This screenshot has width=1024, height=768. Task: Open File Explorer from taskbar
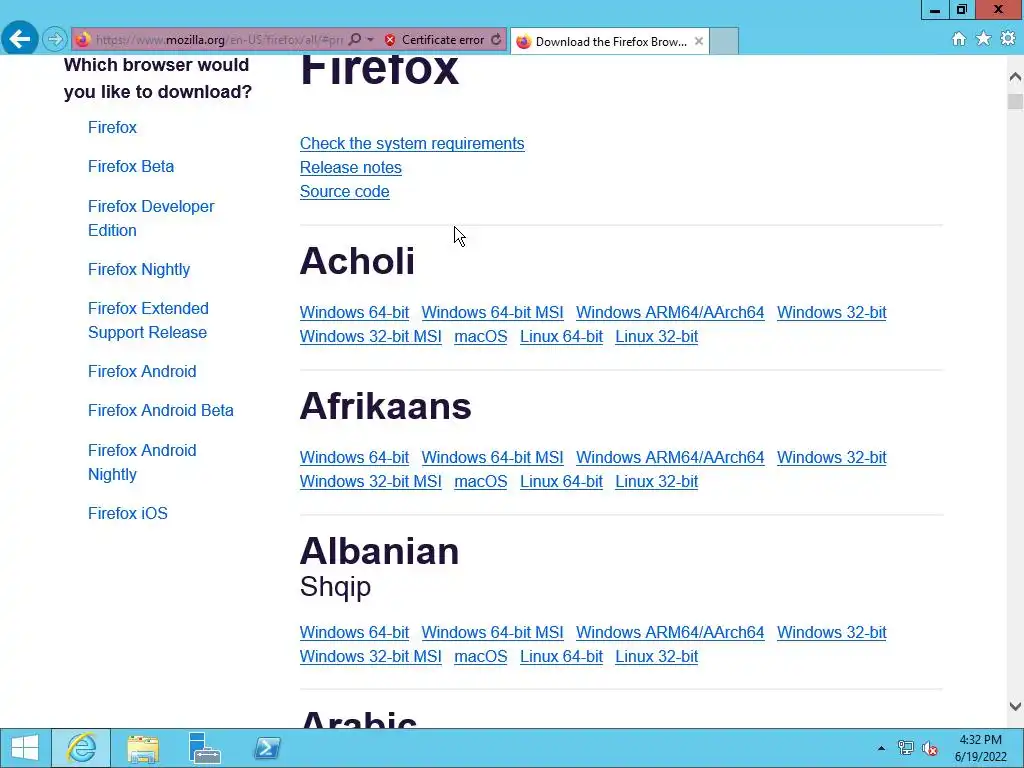142,748
